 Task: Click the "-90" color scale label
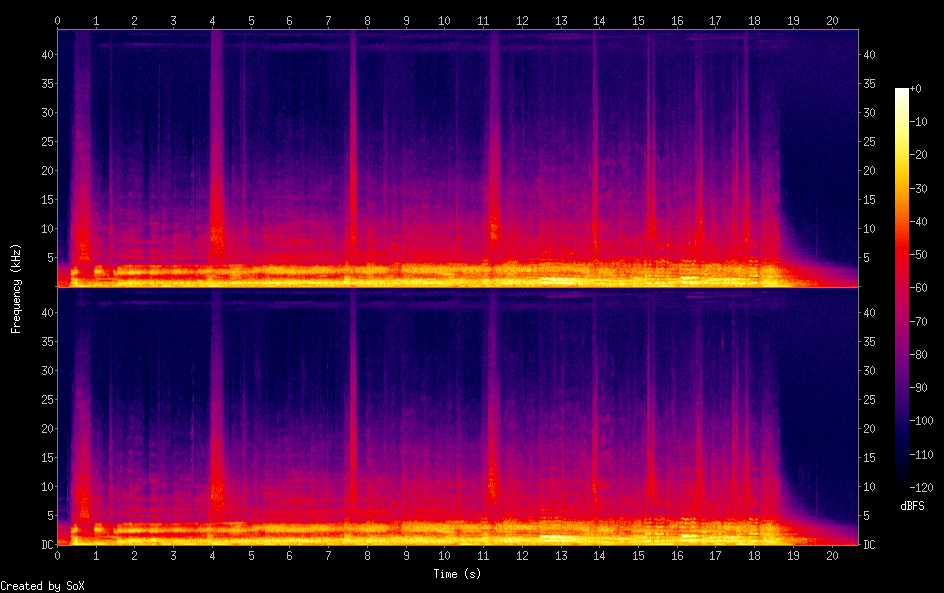coord(918,388)
